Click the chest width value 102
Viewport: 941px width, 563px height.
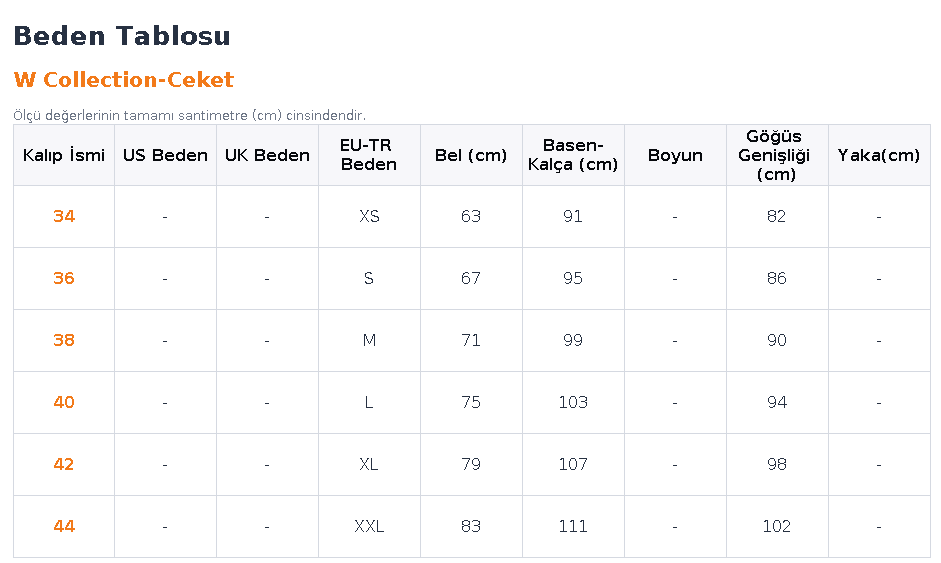[777, 526]
